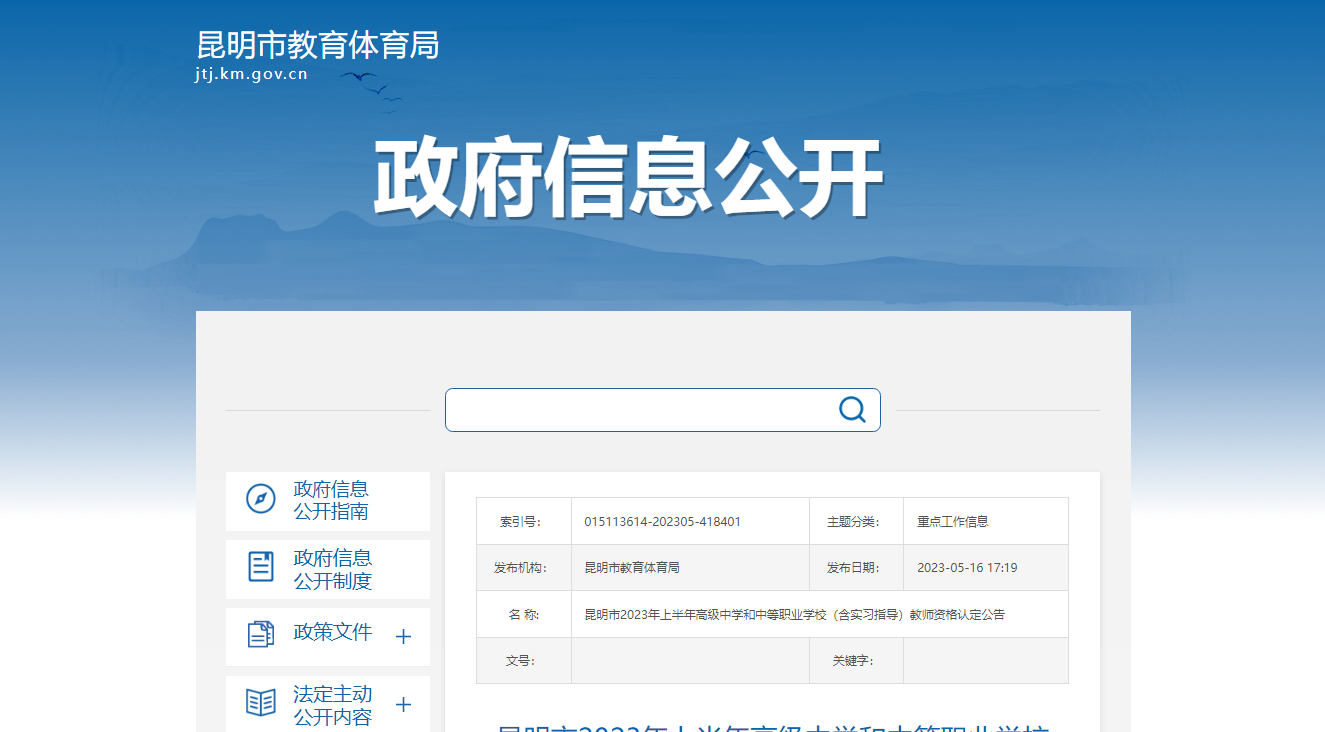Click the jtj.km.gov.cn address text
This screenshot has width=1325, height=732.
point(251,75)
